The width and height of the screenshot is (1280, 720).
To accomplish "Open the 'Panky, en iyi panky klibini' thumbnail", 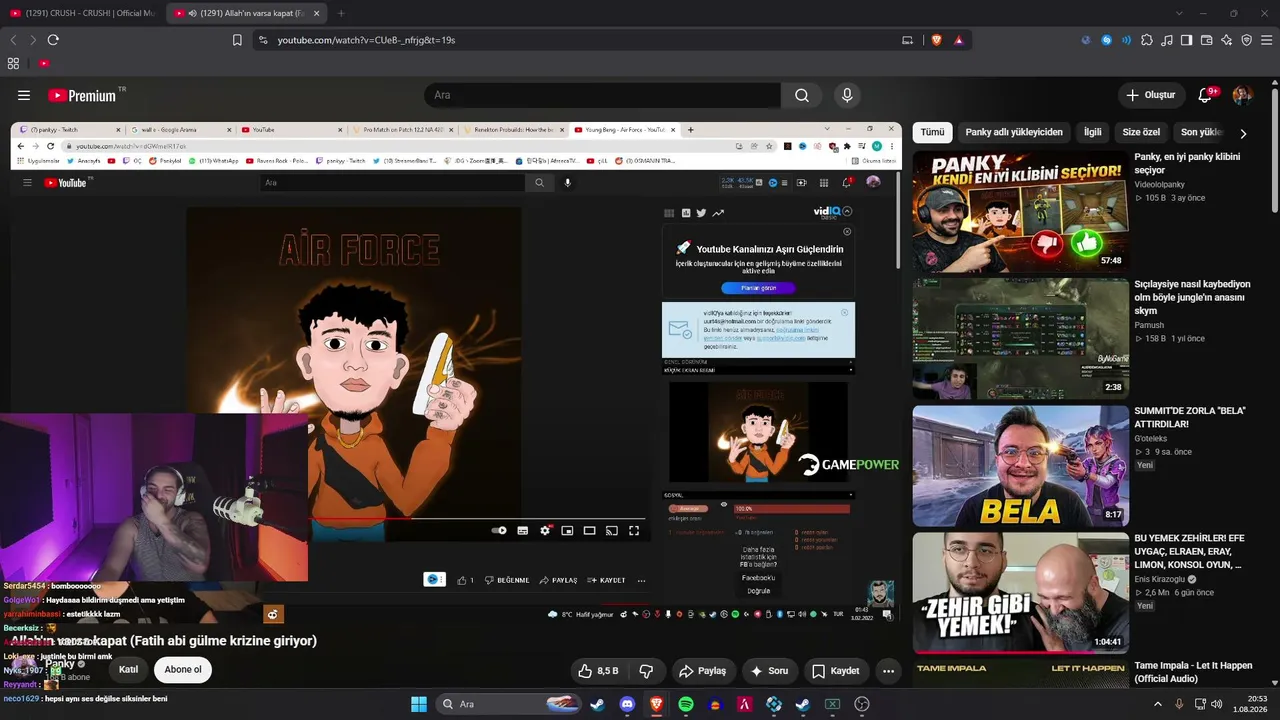I will (x=1020, y=211).
